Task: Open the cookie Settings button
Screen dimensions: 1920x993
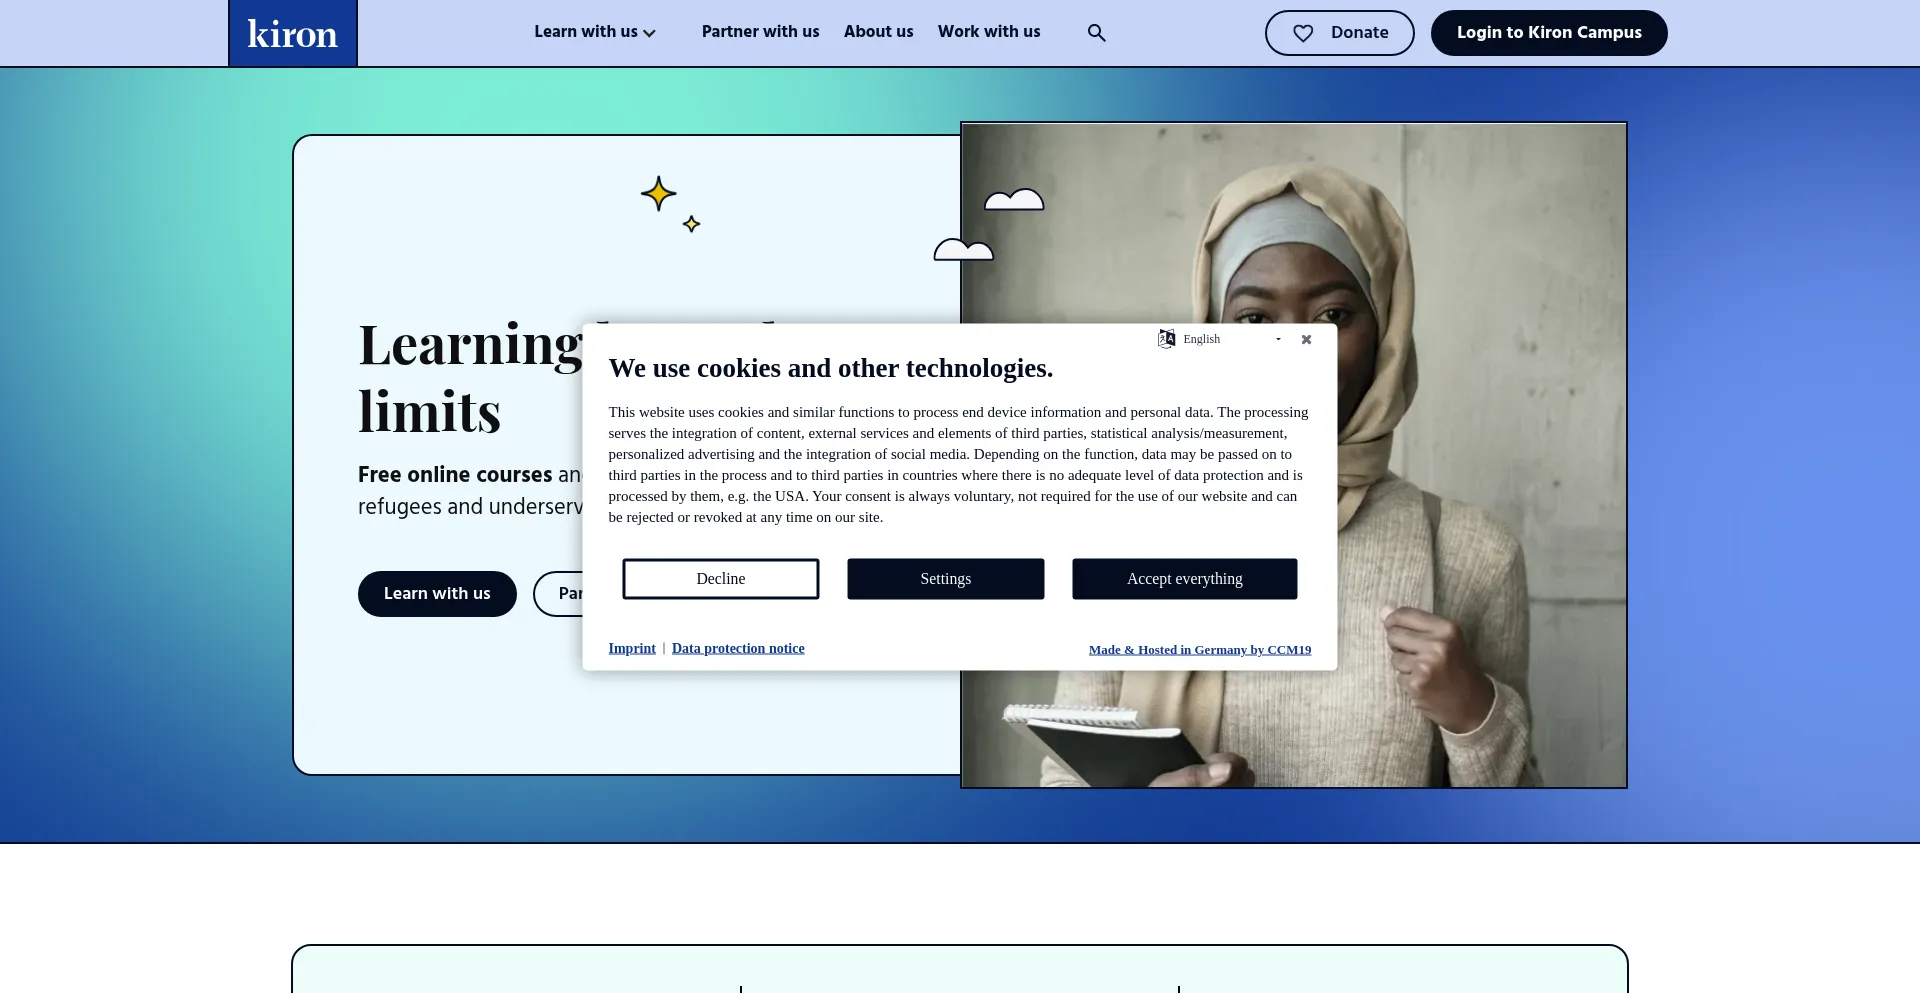Action: pos(945,579)
